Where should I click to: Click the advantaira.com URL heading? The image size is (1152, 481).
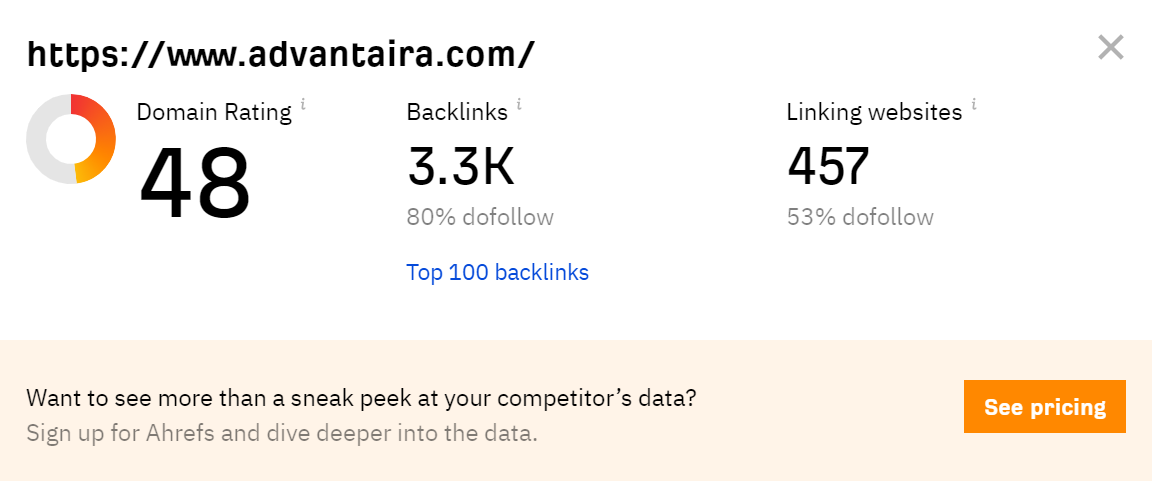(x=281, y=53)
